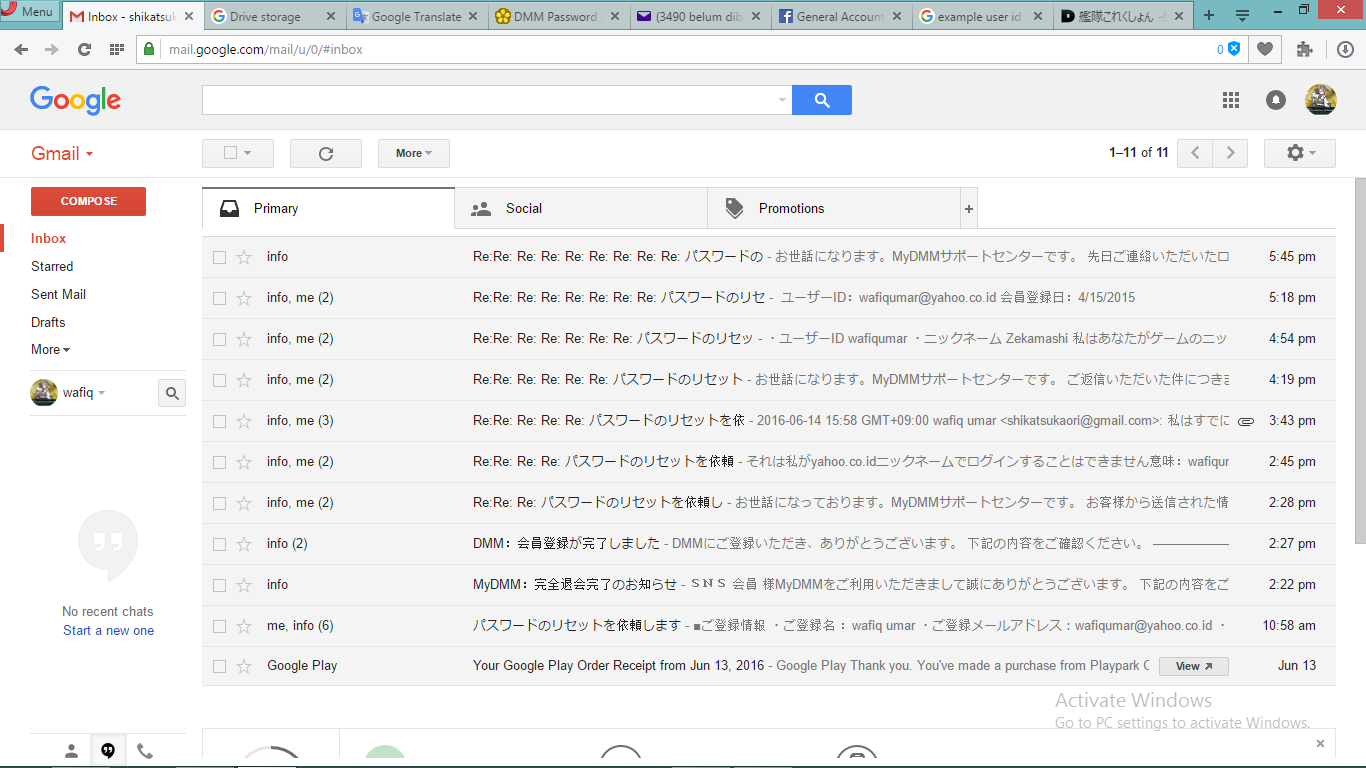Click the heart bookmark icon in address bar

click(x=1265, y=49)
